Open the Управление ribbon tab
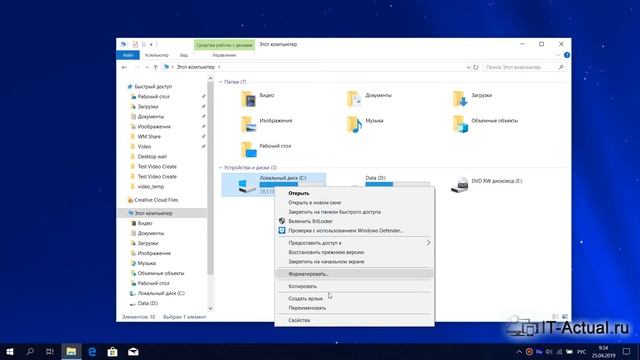Screen dimensions: 640x360 (x=224, y=55)
